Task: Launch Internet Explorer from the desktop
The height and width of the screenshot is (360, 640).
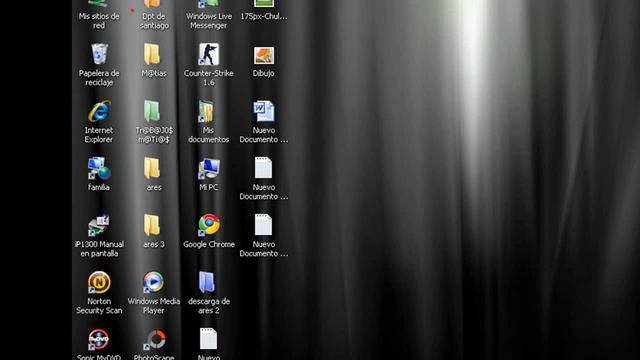Action: coord(99,111)
